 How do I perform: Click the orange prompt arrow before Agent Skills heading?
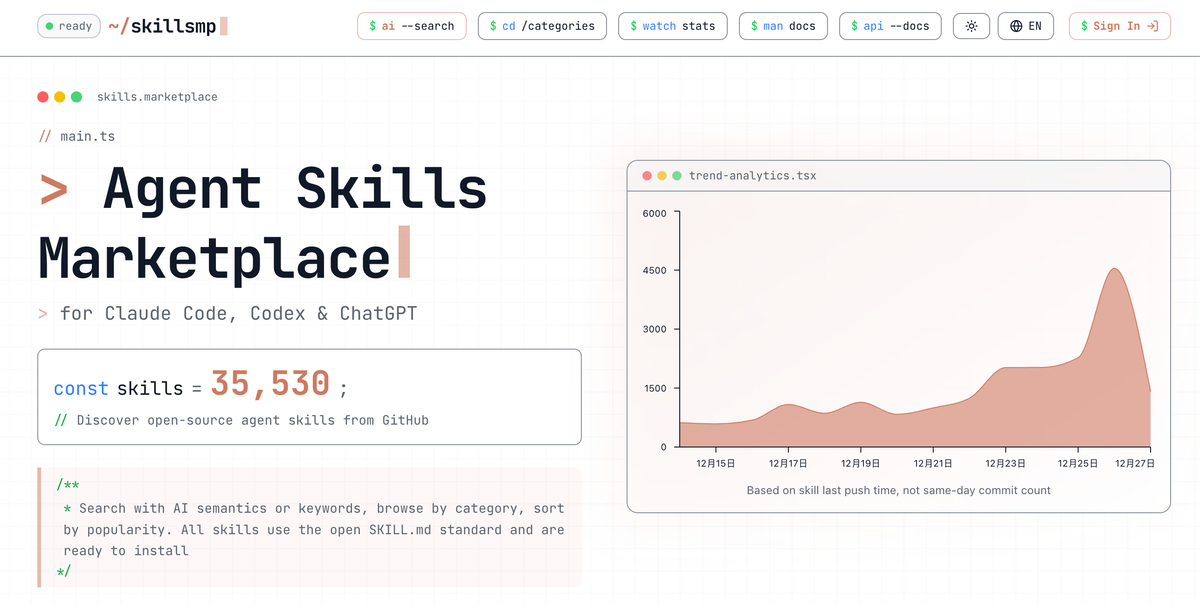(x=53, y=189)
